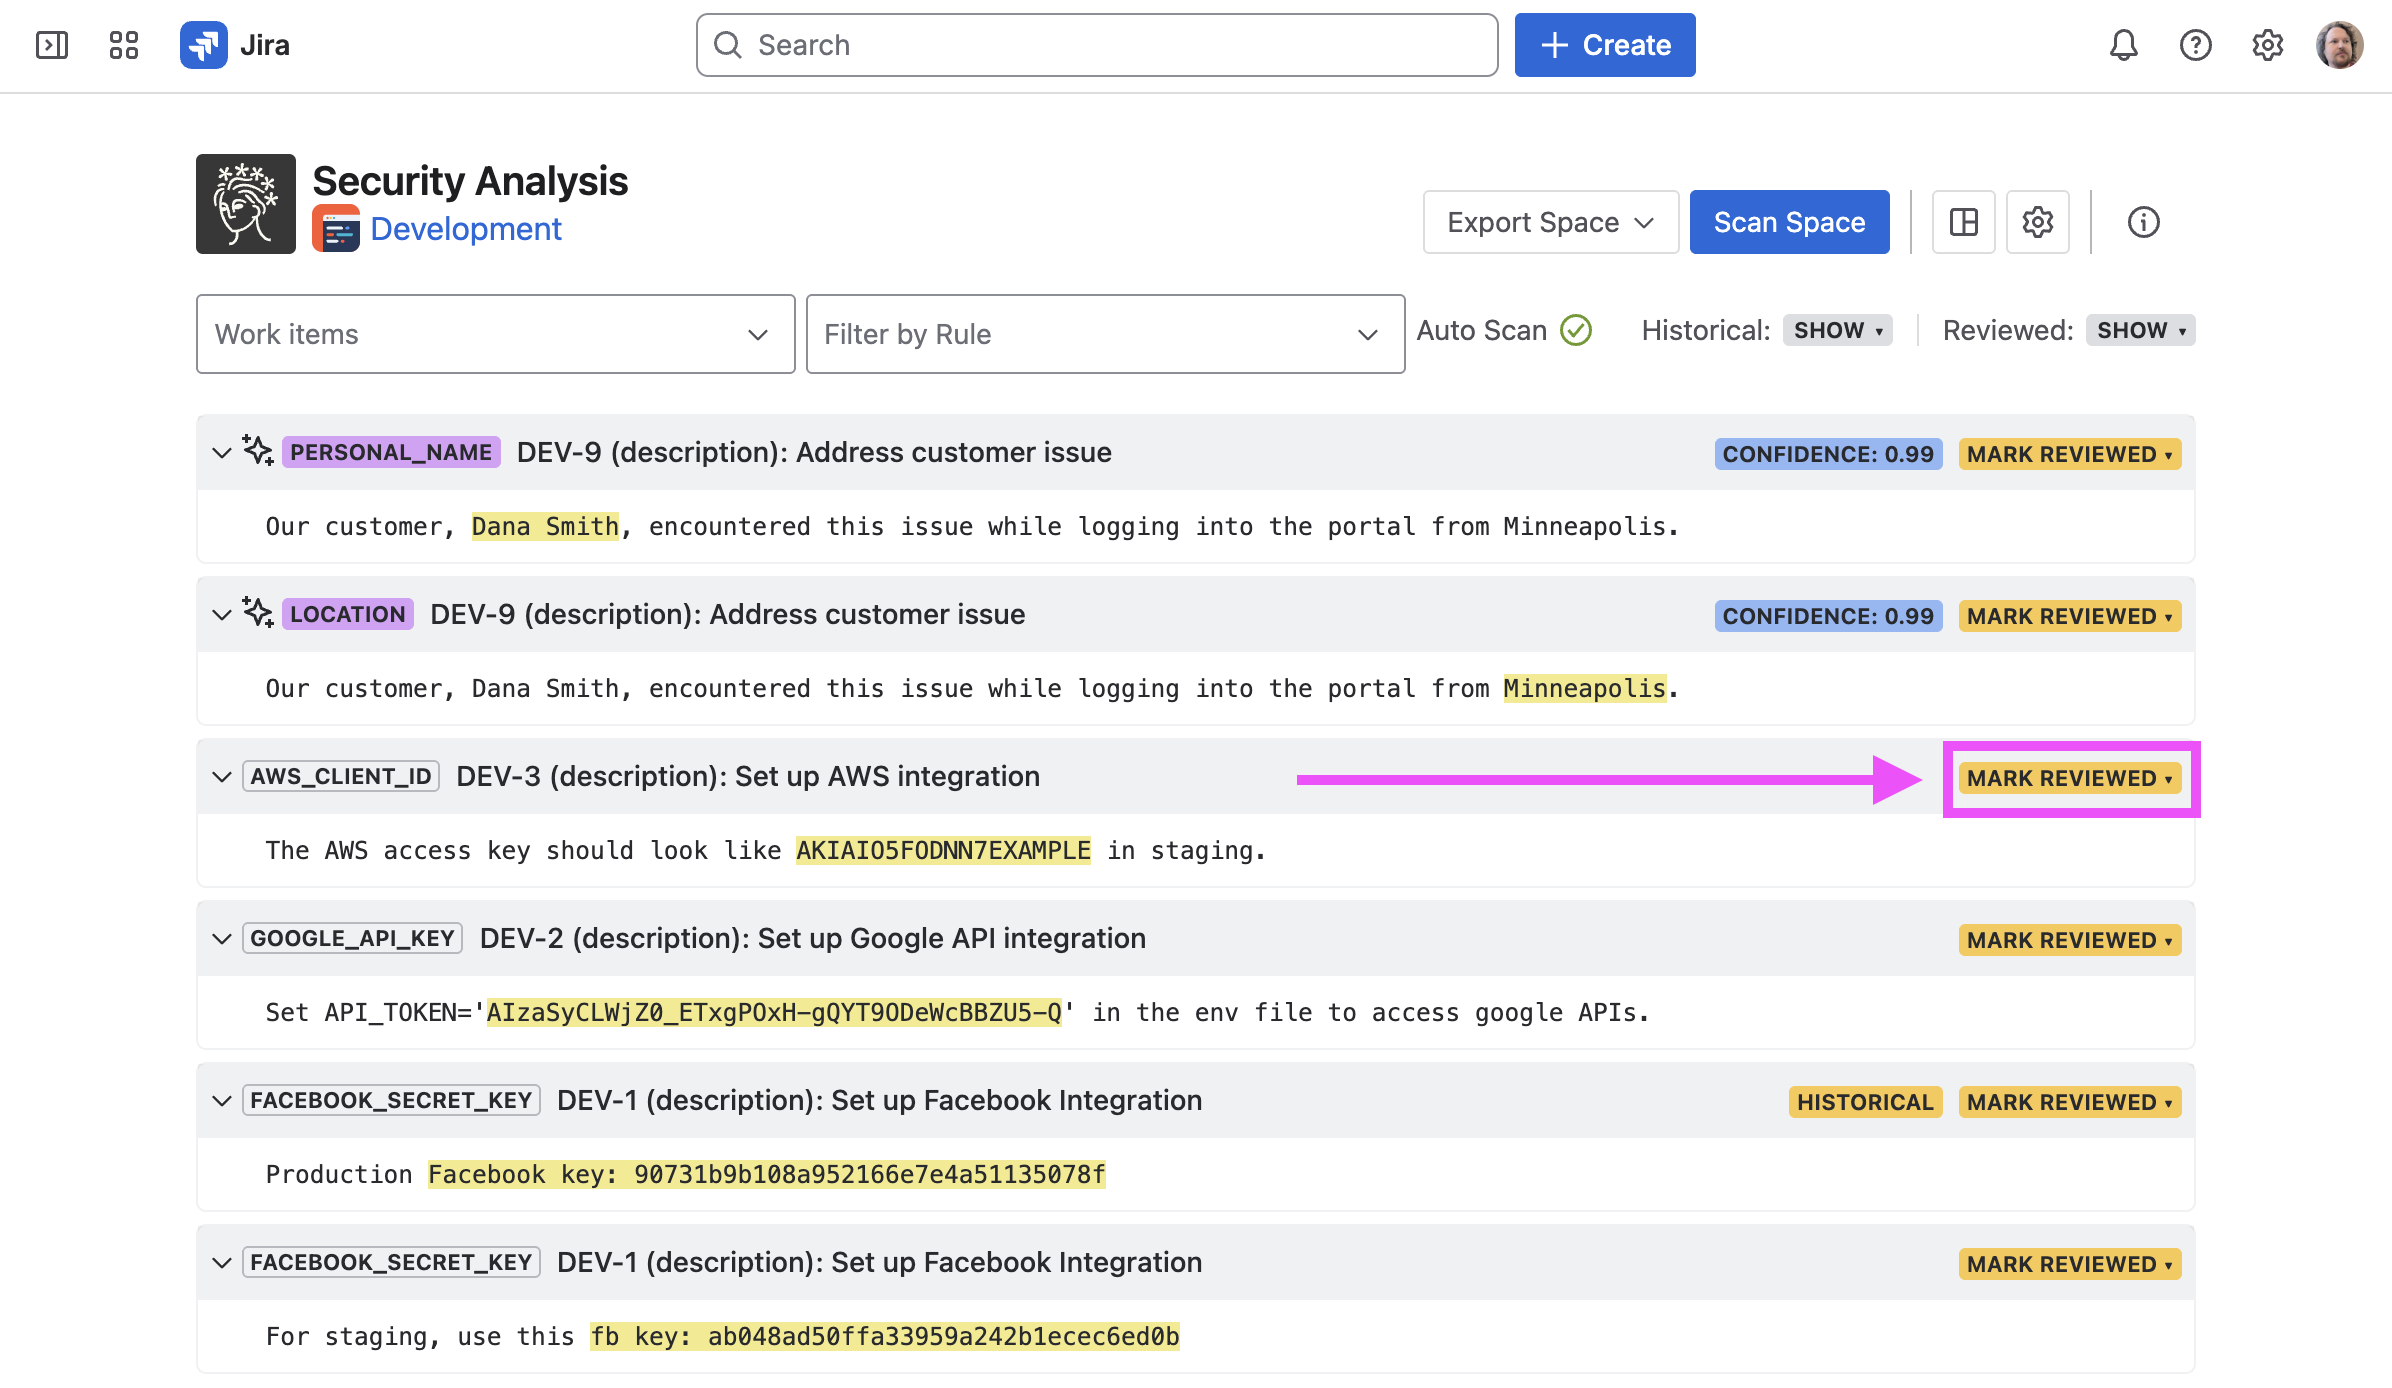The width and height of the screenshot is (2392, 1388).
Task: Click AI sparkle icon on LOCATION row
Action: point(258,613)
